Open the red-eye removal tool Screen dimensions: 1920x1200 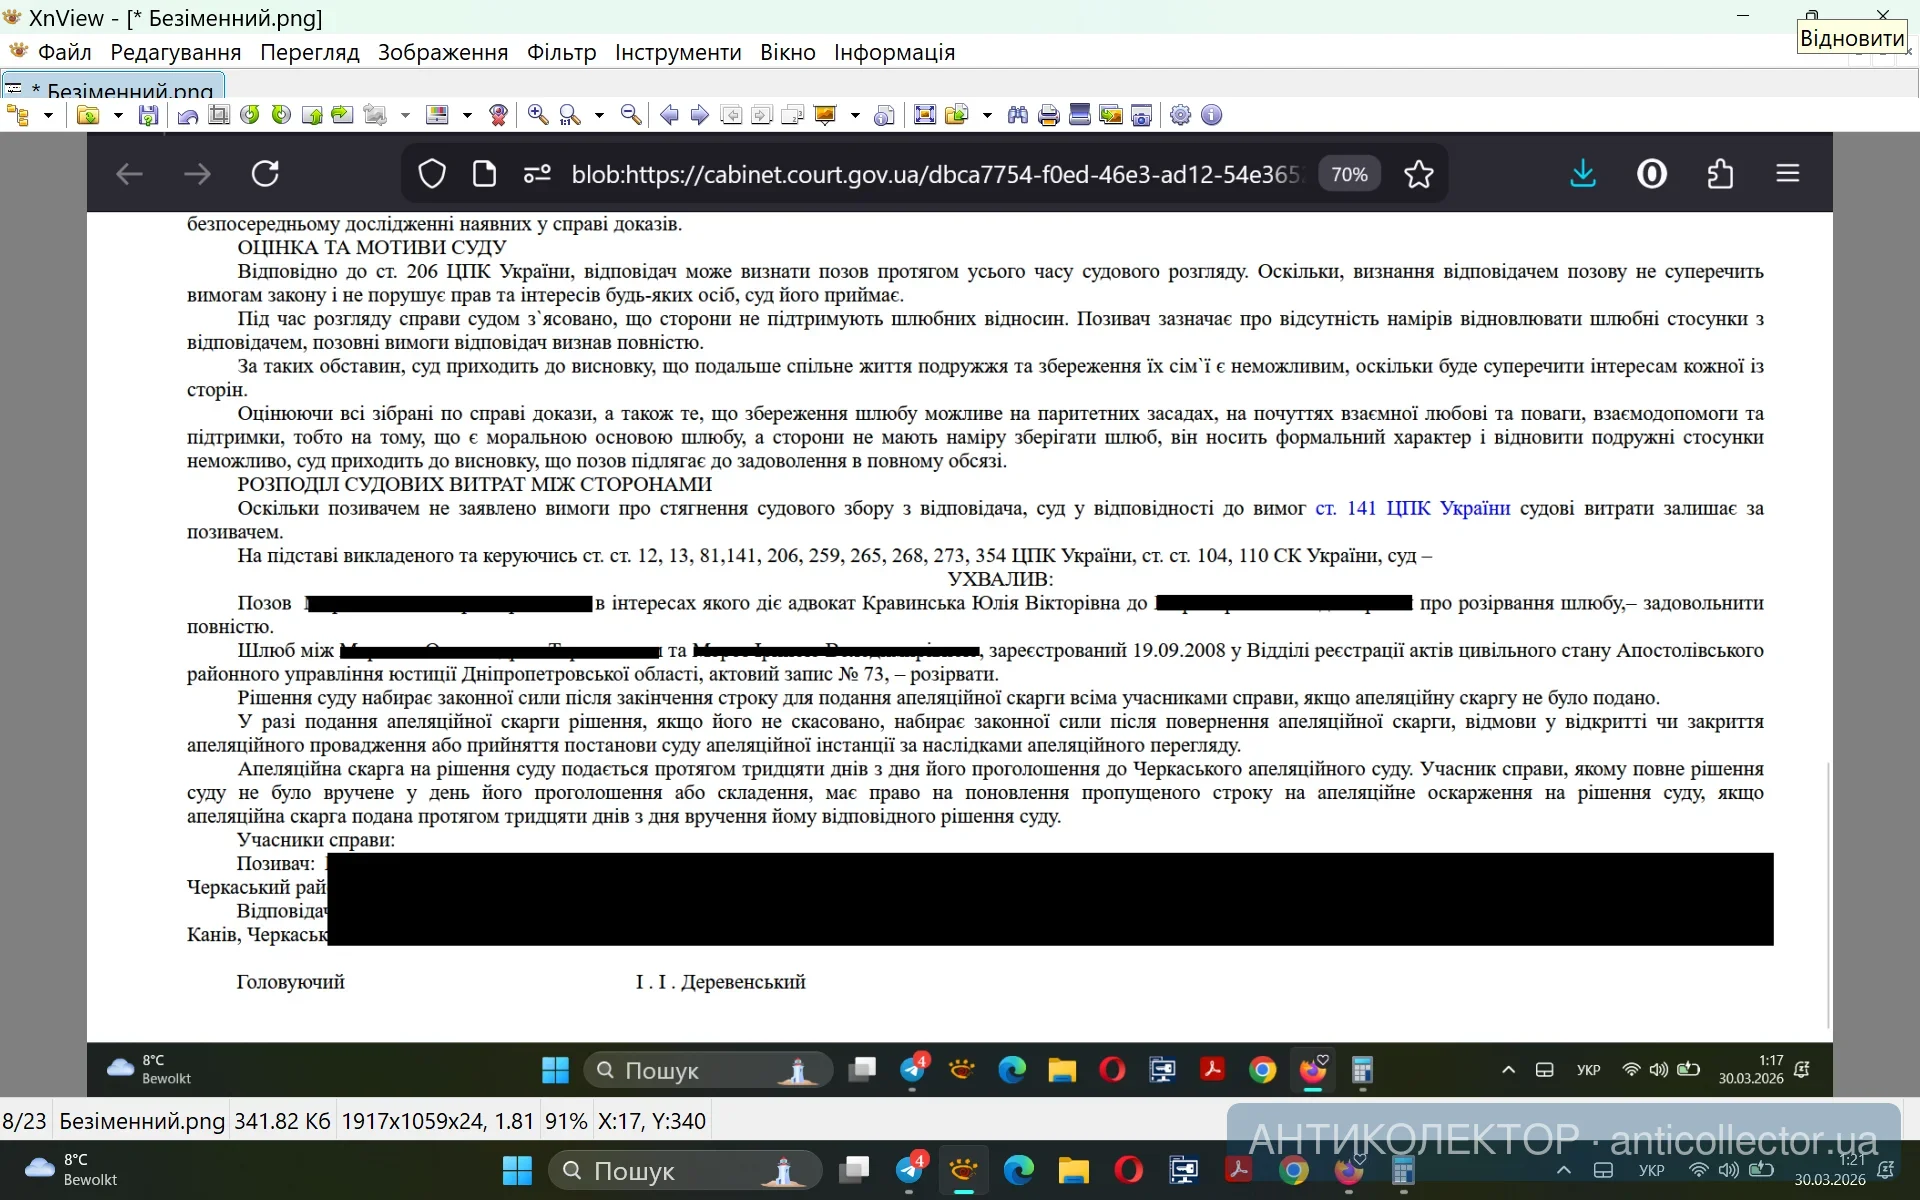tap(499, 115)
